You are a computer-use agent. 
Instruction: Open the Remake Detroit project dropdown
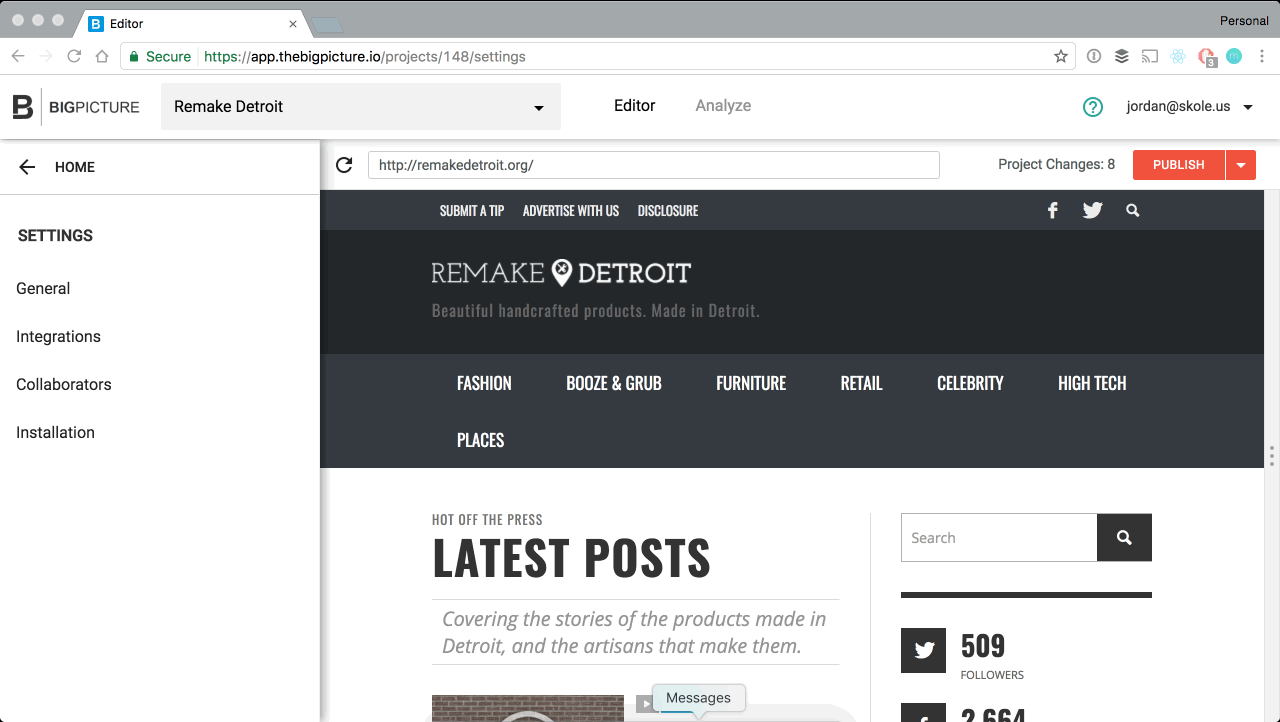tap(361, 107)
